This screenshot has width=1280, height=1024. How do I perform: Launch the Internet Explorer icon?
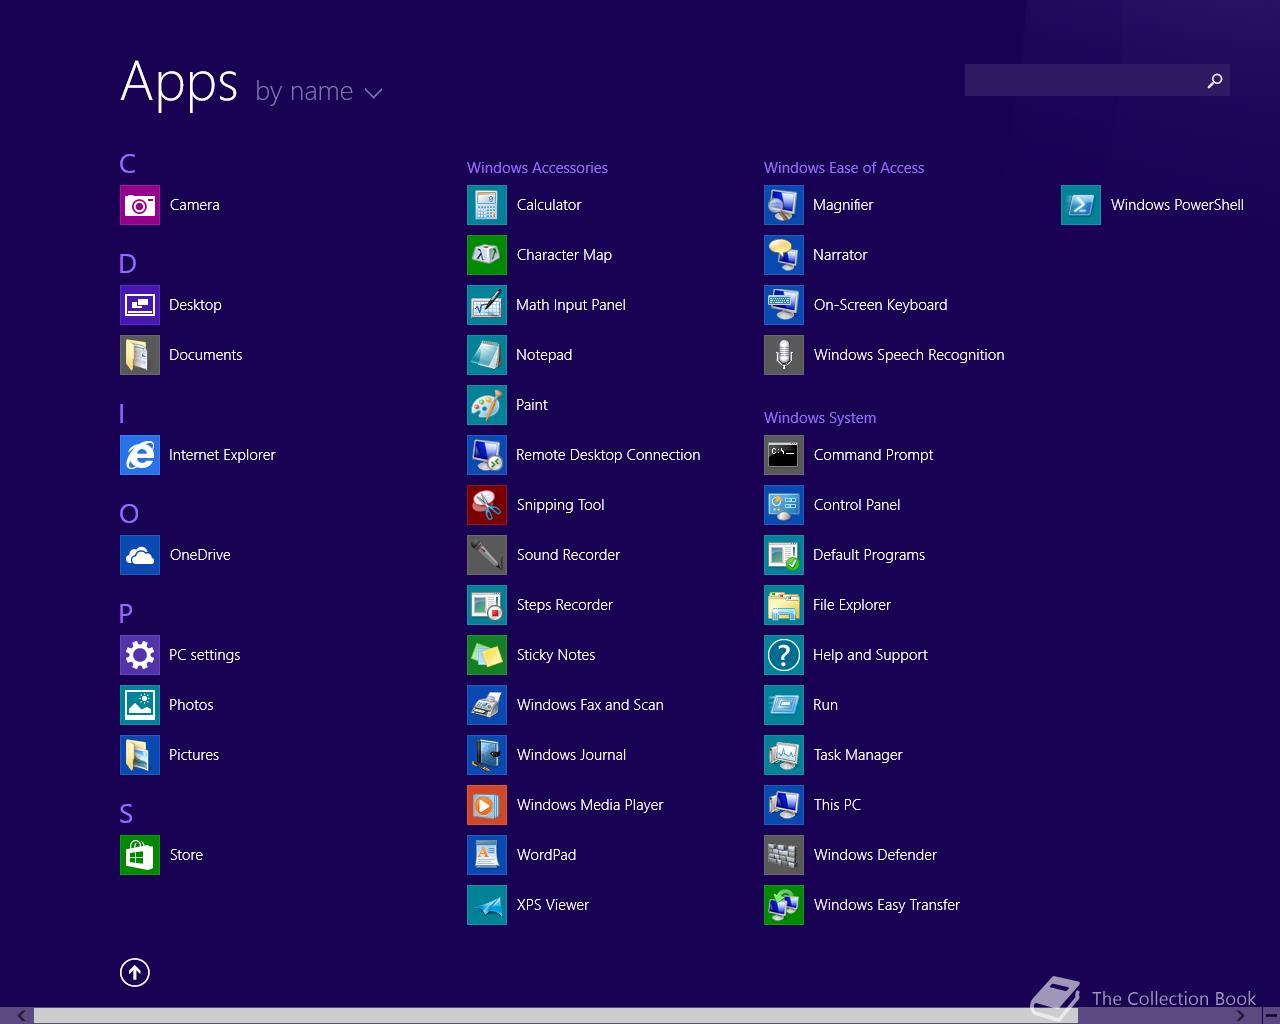click(x=140, y=455)
